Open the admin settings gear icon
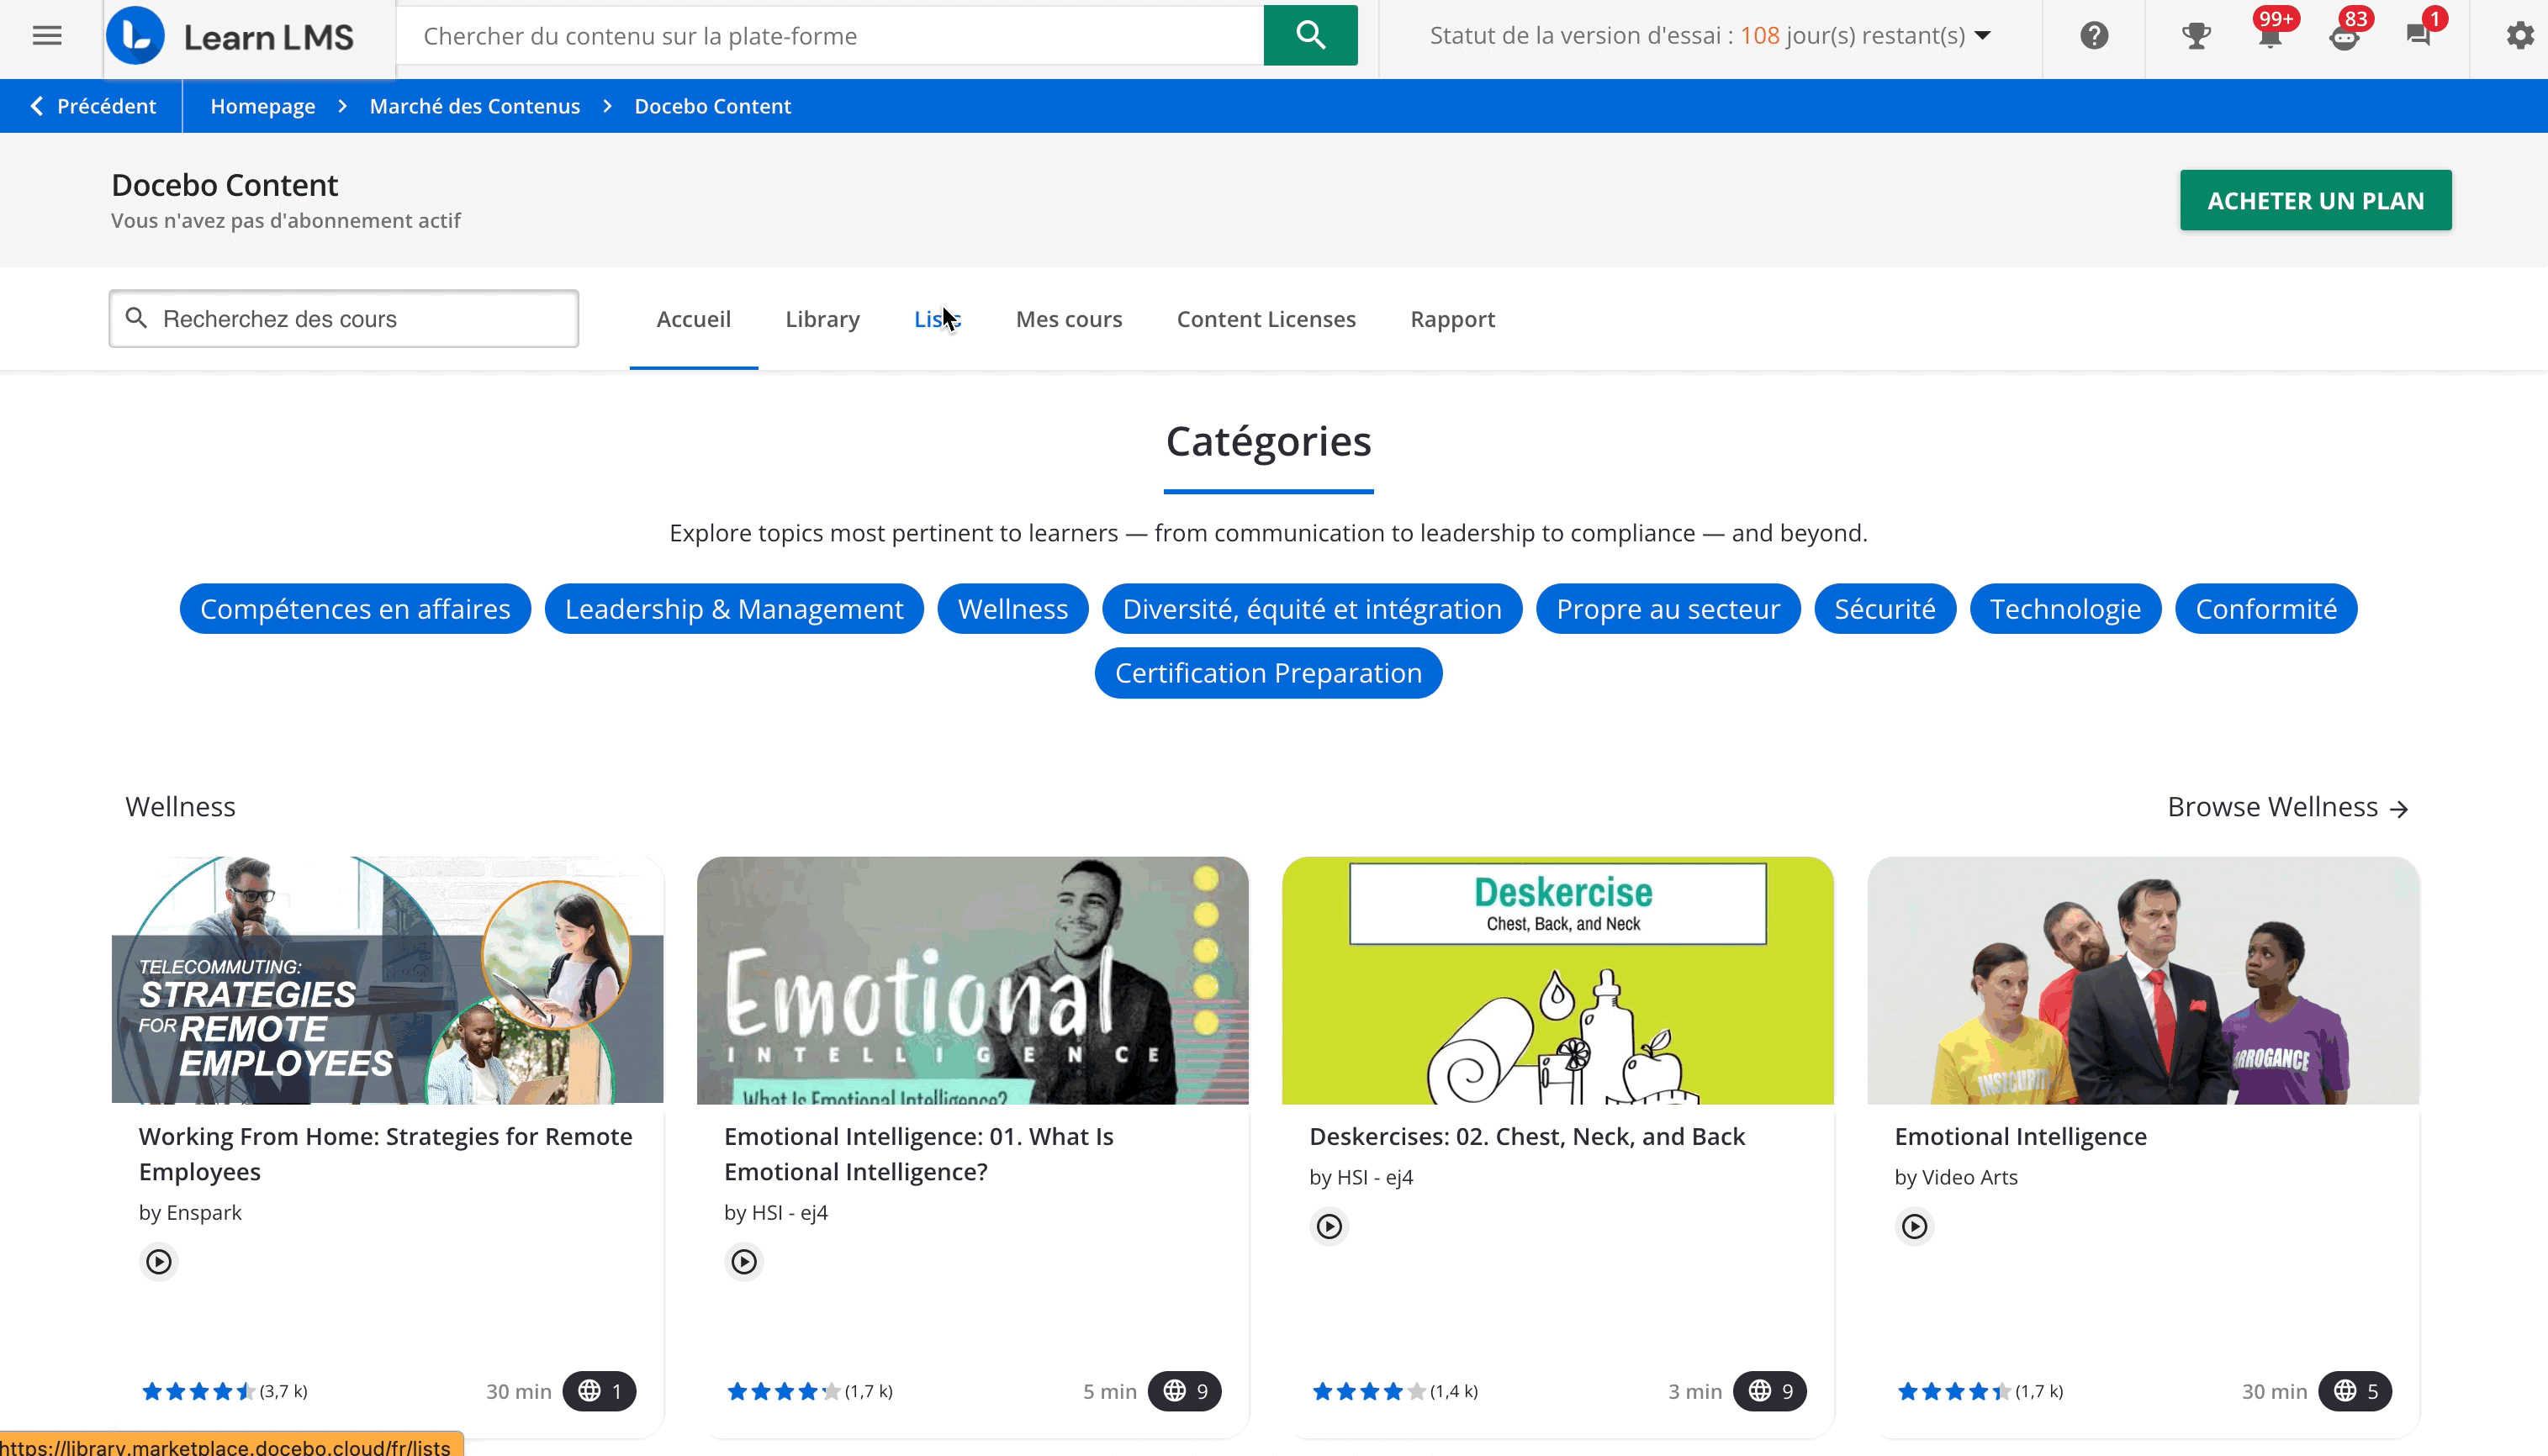 (x=2519, y=36)
